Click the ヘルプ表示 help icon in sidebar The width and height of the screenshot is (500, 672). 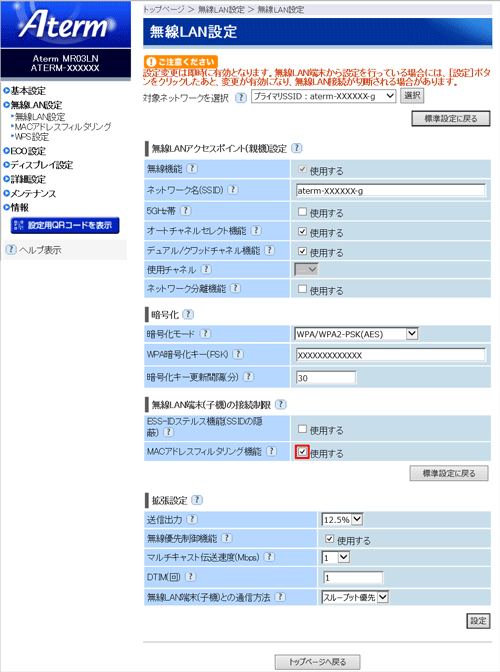pos(11,249)
